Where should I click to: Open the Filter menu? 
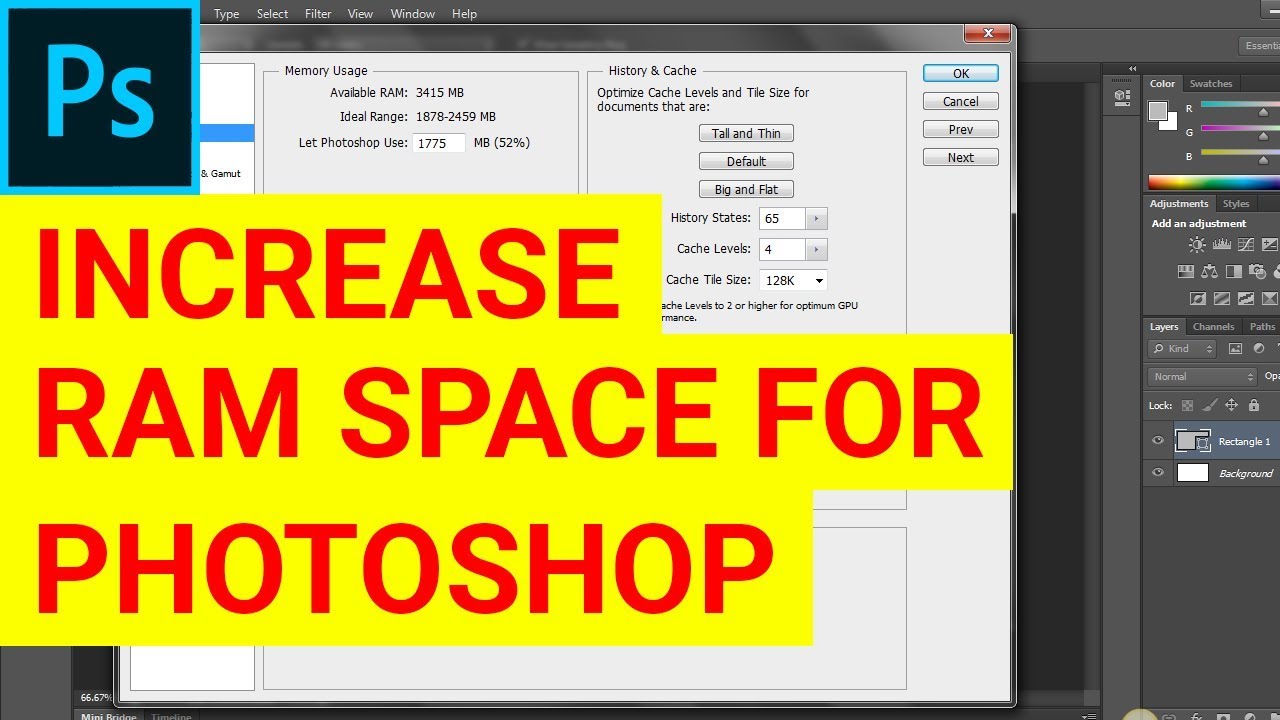[318, 14]
